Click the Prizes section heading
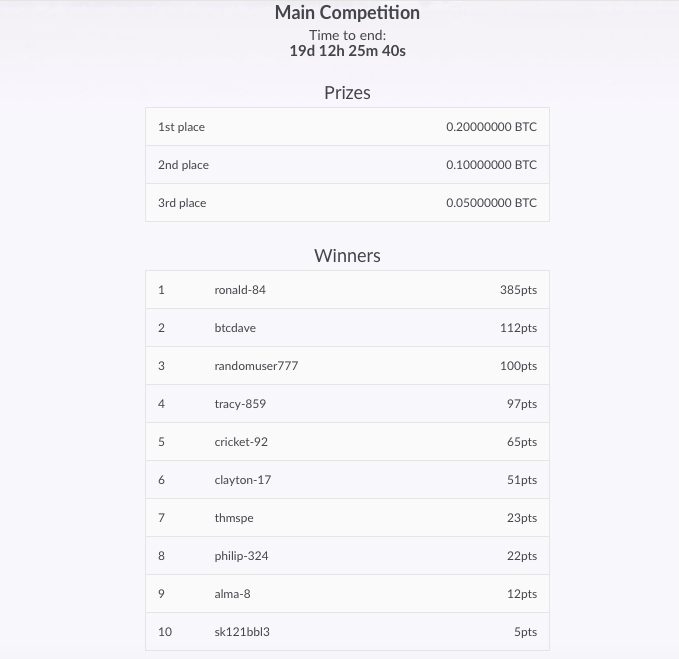Viewport: 679px width, 659px height. click(347, 93)
